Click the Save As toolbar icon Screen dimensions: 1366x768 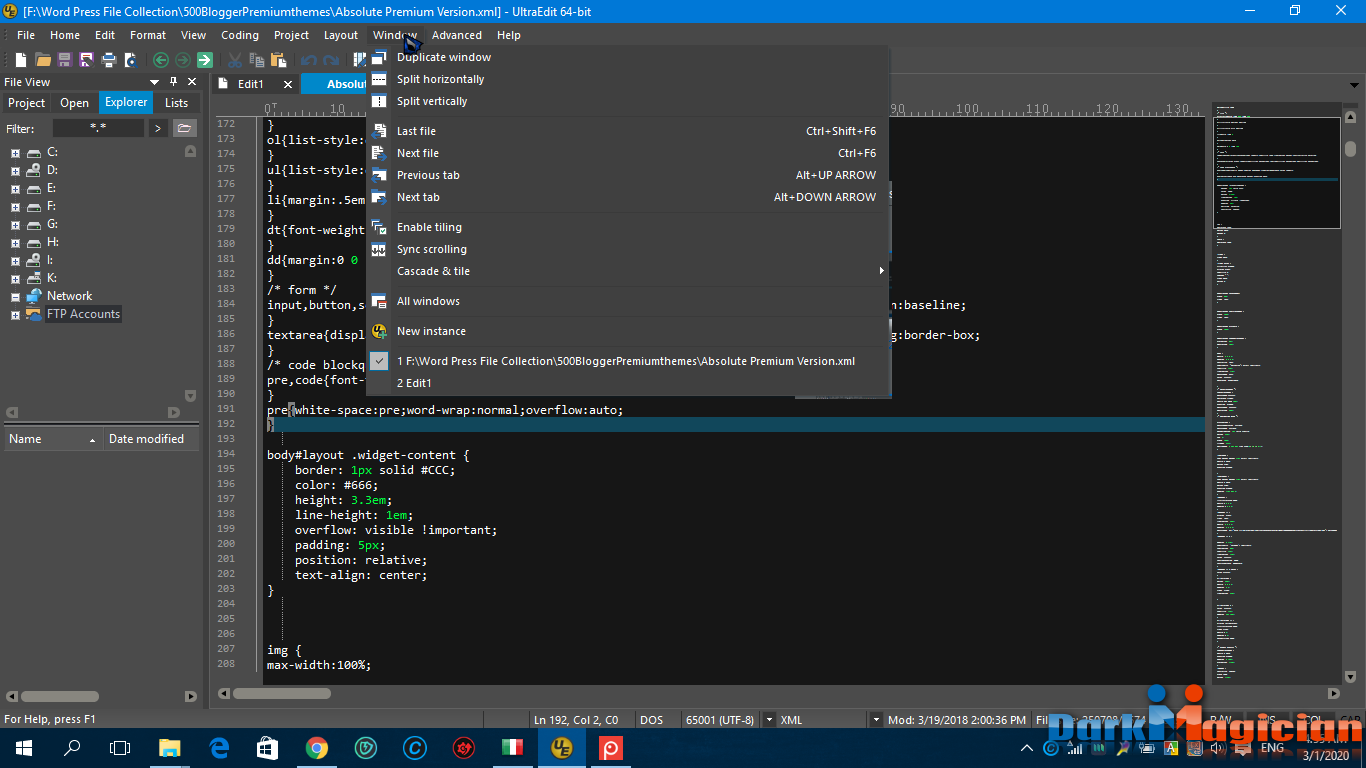(x=86, y=60)
